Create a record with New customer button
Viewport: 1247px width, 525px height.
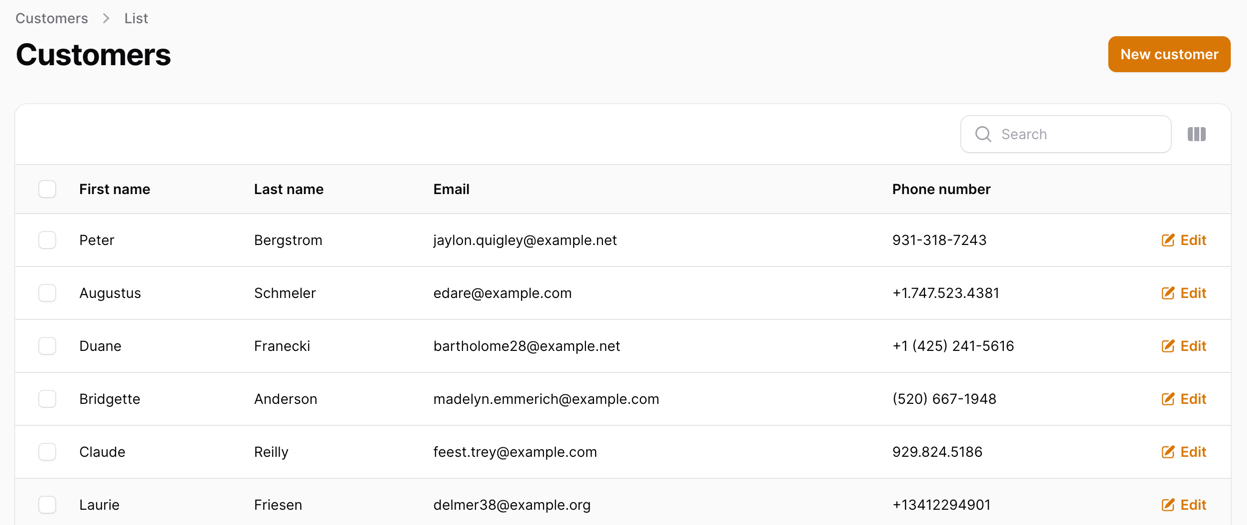pos(1169,54)
